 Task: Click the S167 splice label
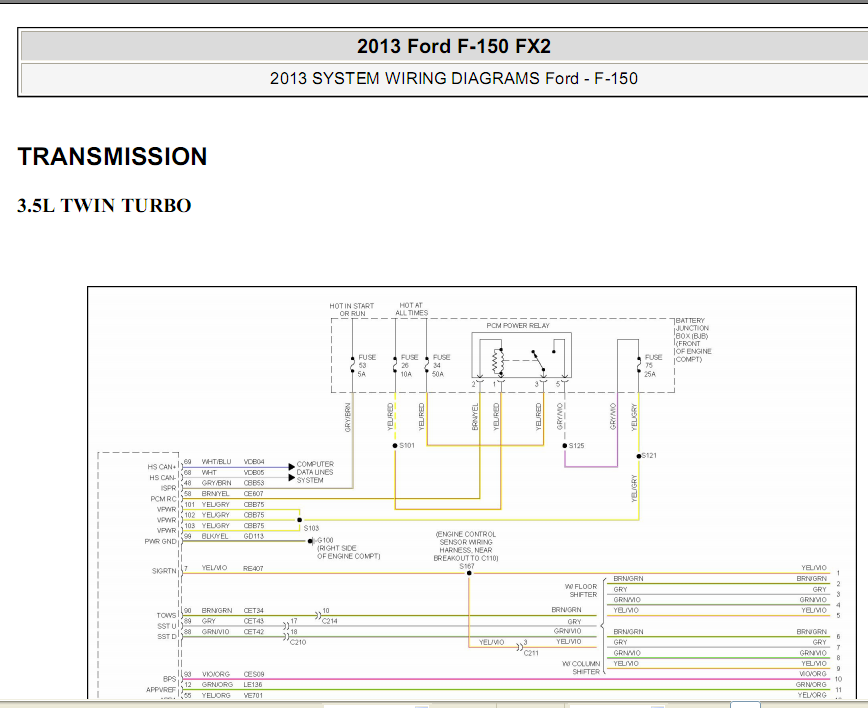pyautogui.click(x=467, y=566)
